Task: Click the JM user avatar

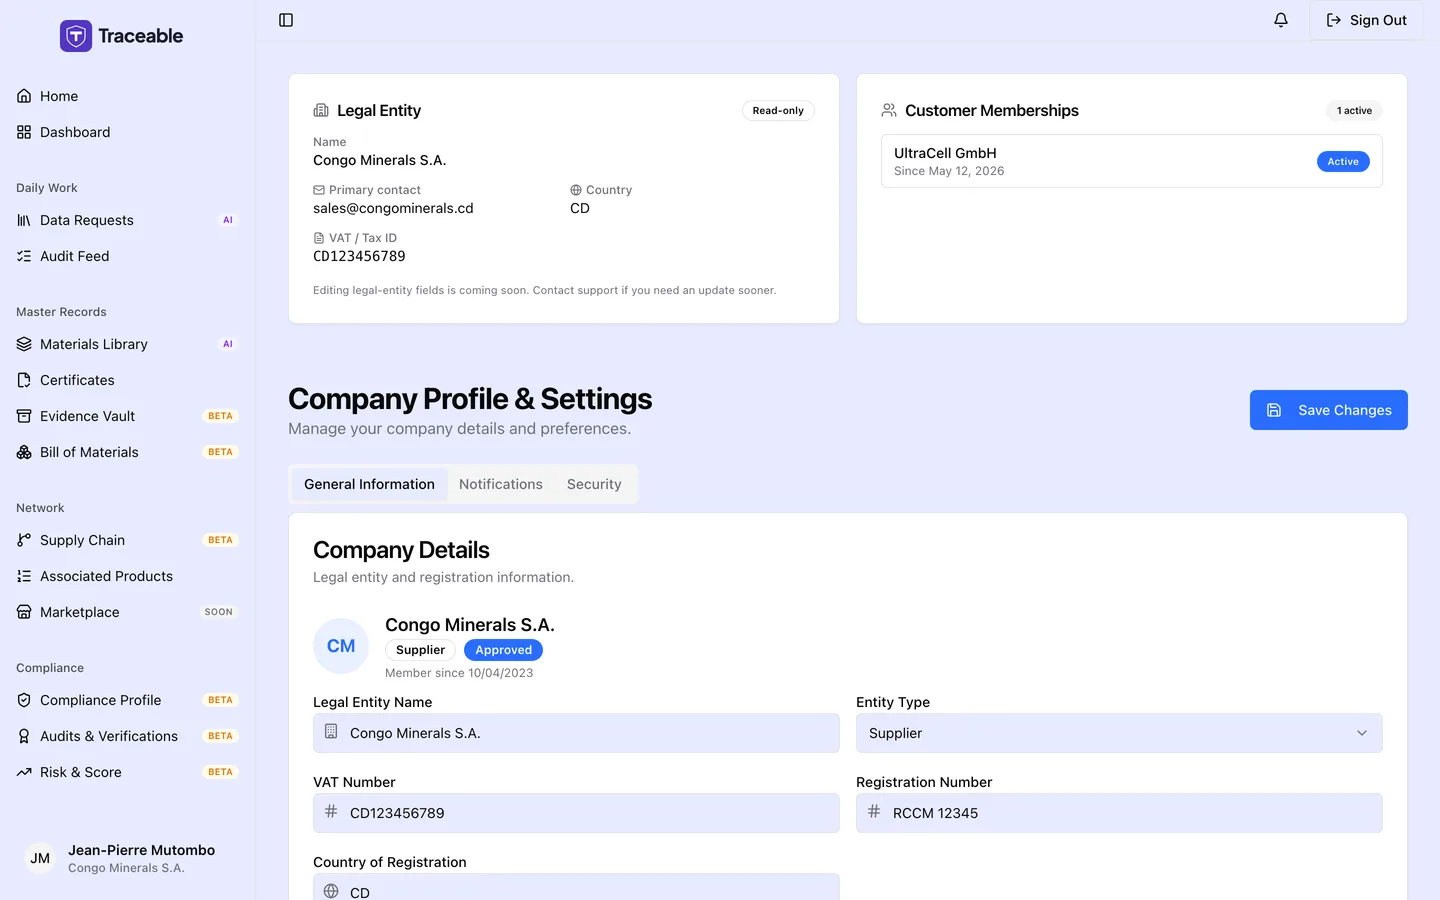Action: coord(40,858)
